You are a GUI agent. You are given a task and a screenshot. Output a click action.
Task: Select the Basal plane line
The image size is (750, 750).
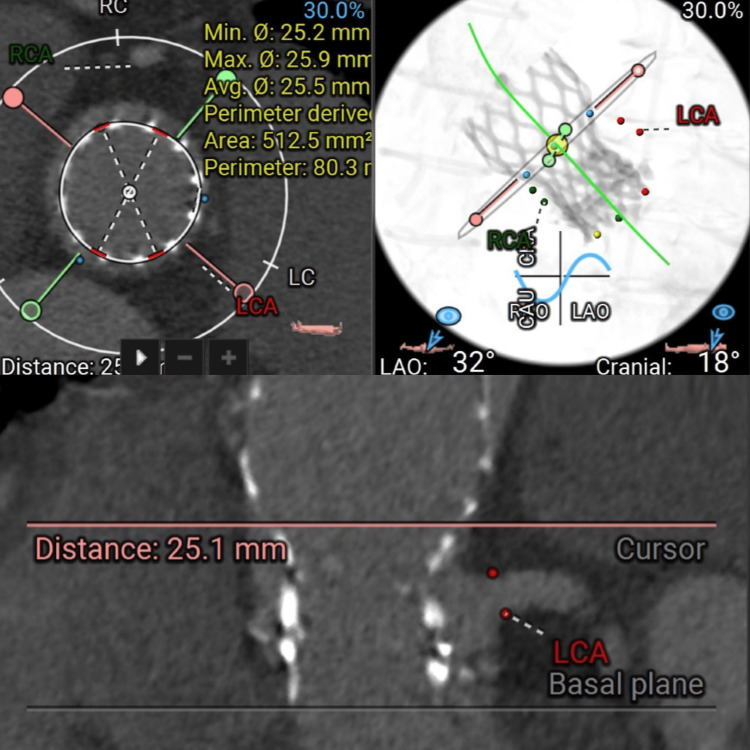point(371,707)
